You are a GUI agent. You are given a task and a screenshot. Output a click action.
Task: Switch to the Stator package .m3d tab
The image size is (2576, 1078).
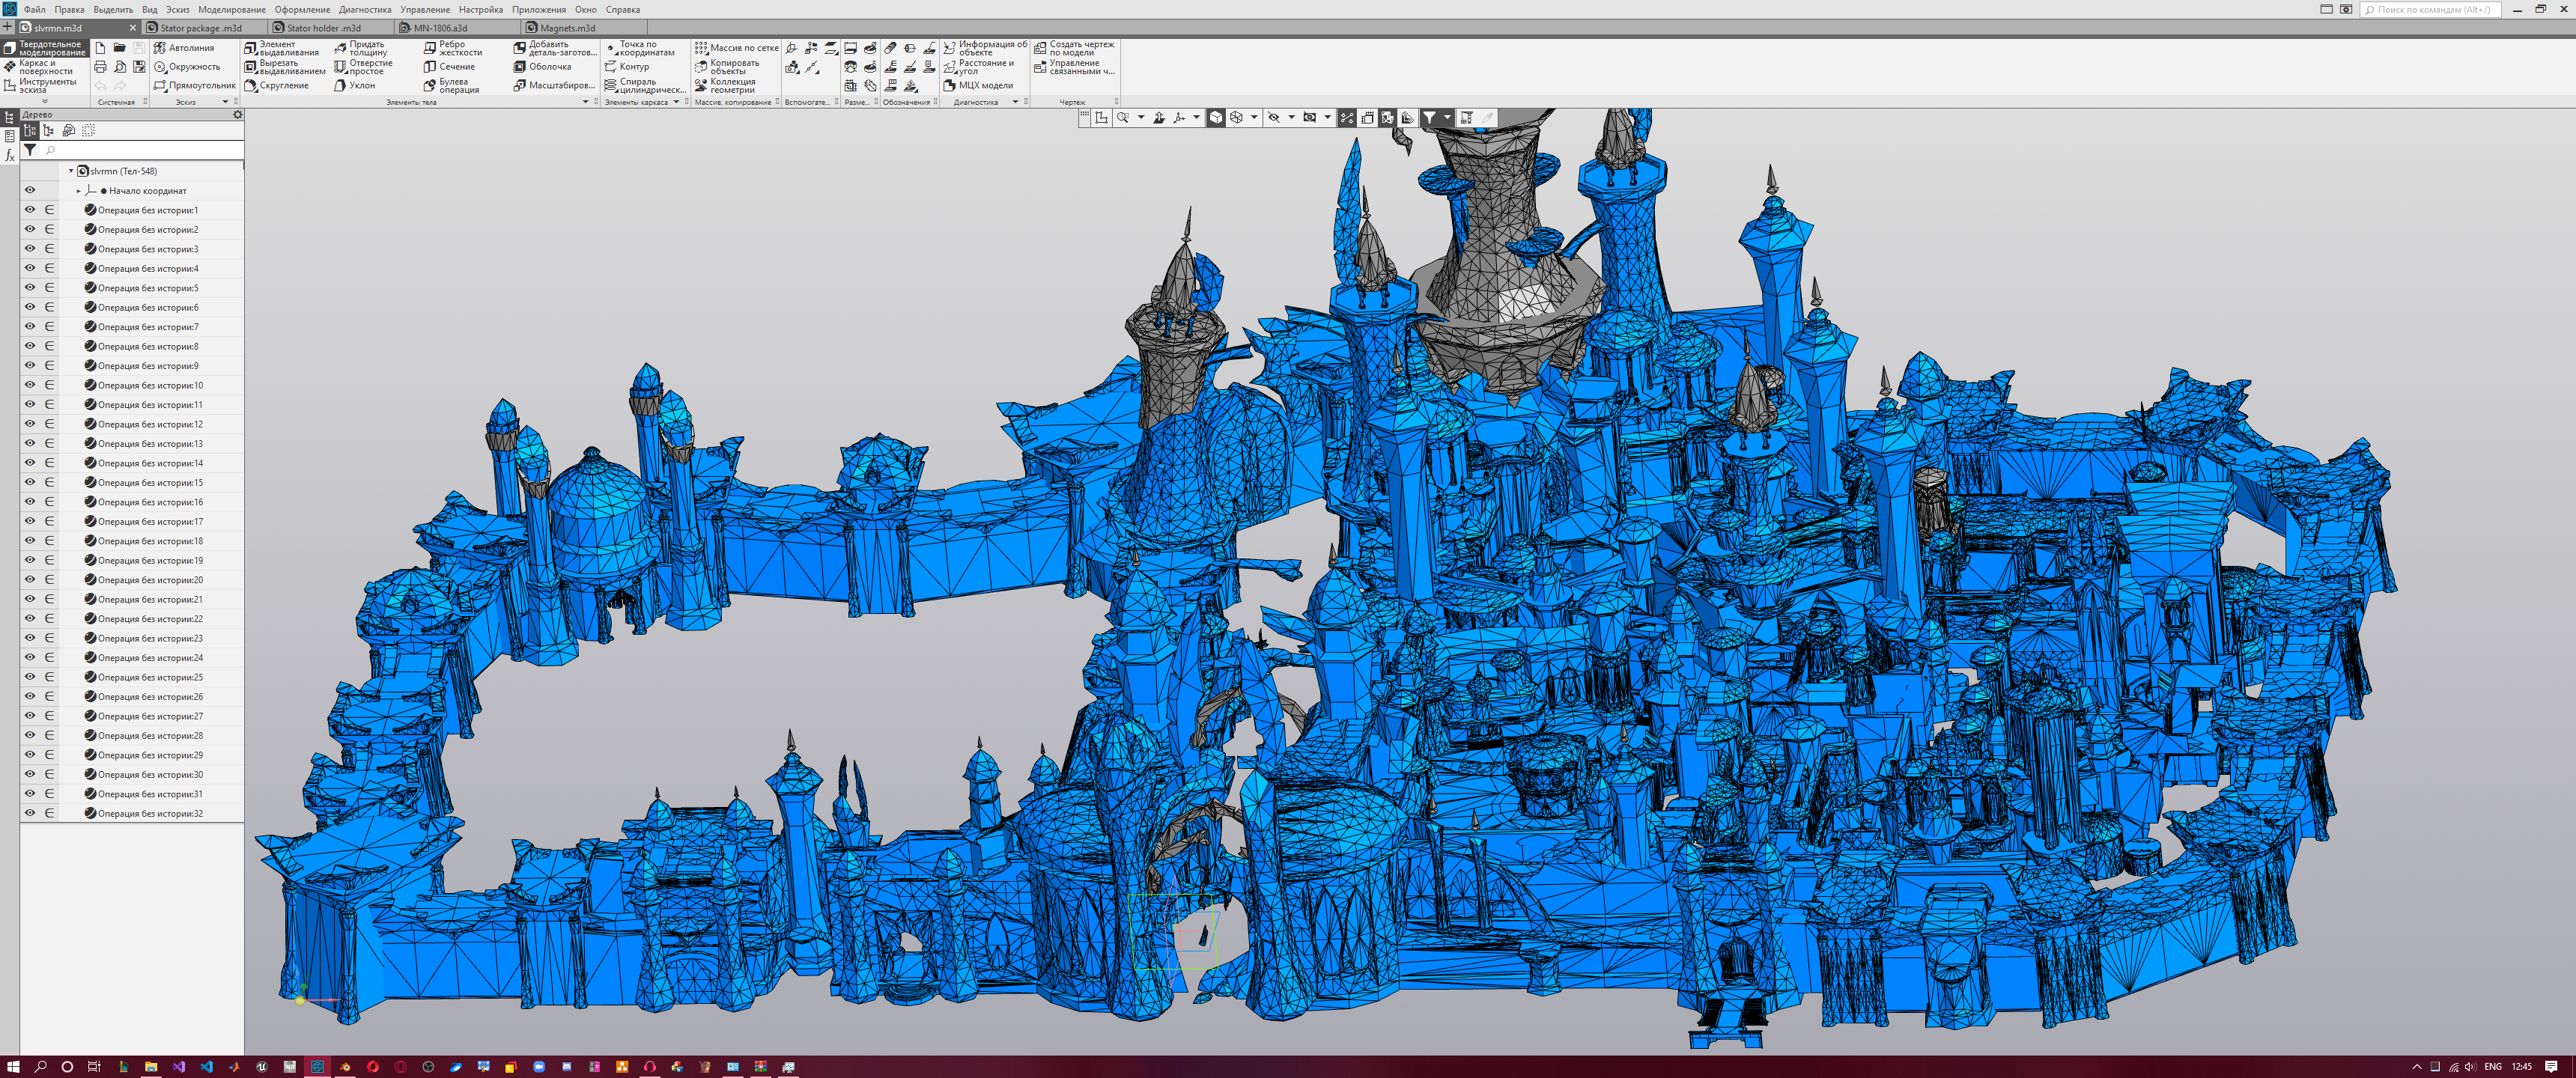point(200,28)
